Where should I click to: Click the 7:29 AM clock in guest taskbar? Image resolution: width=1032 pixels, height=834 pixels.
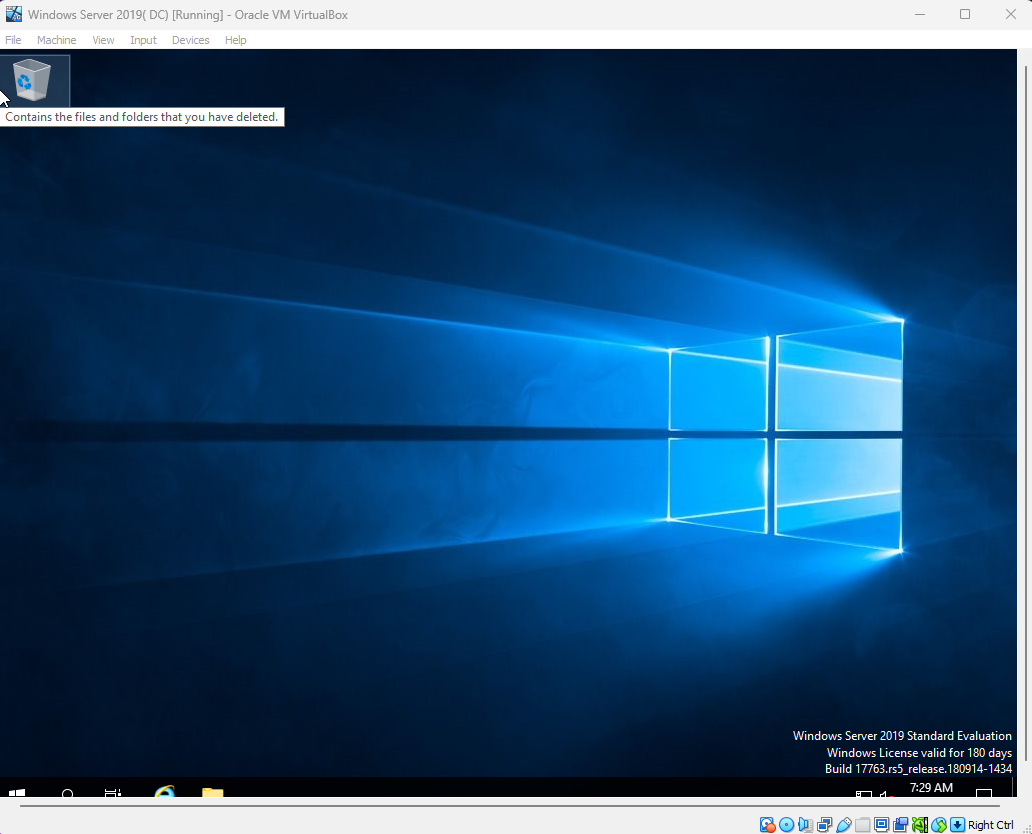coord(931,788)
